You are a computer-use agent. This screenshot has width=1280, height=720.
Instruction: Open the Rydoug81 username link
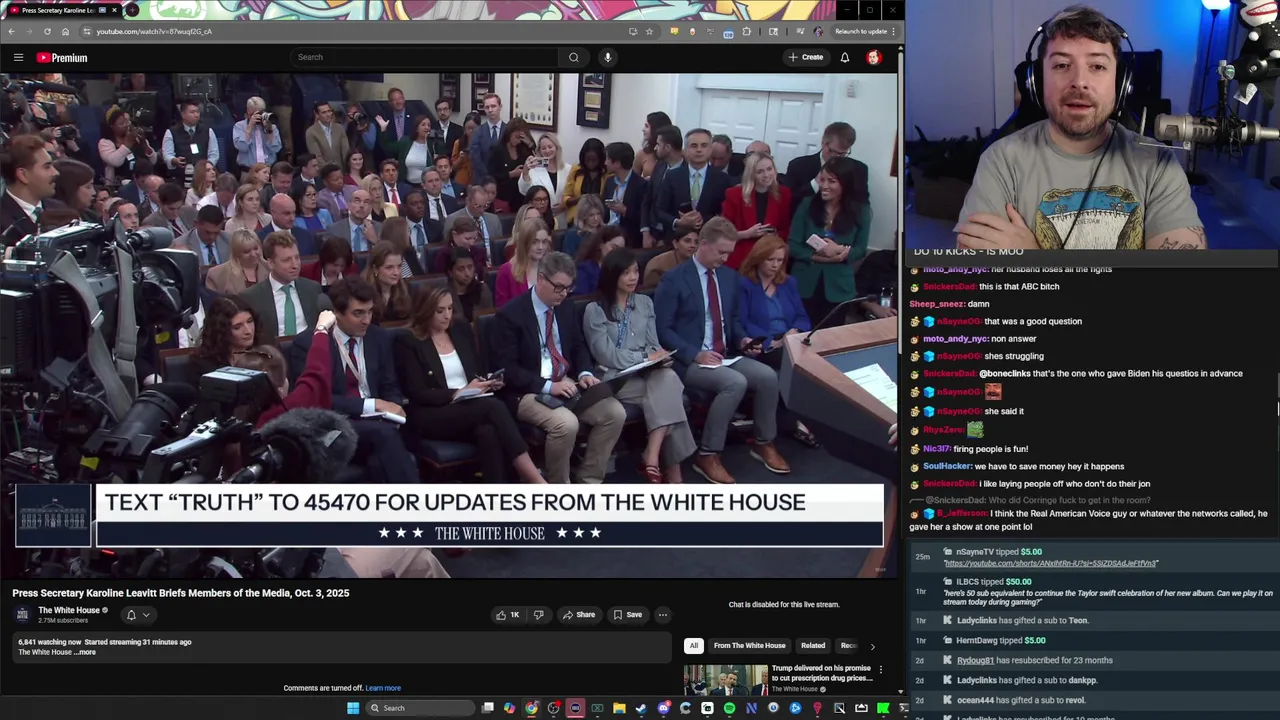click(x=975, y=660)
